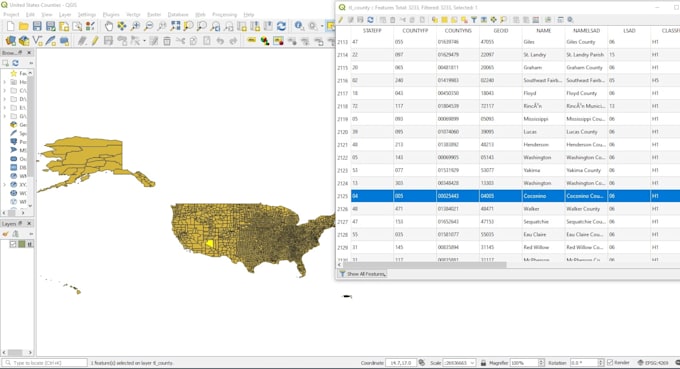The image size is (680, 369).
Task: Click the Yakima name cell
Action: pos(543,170)
